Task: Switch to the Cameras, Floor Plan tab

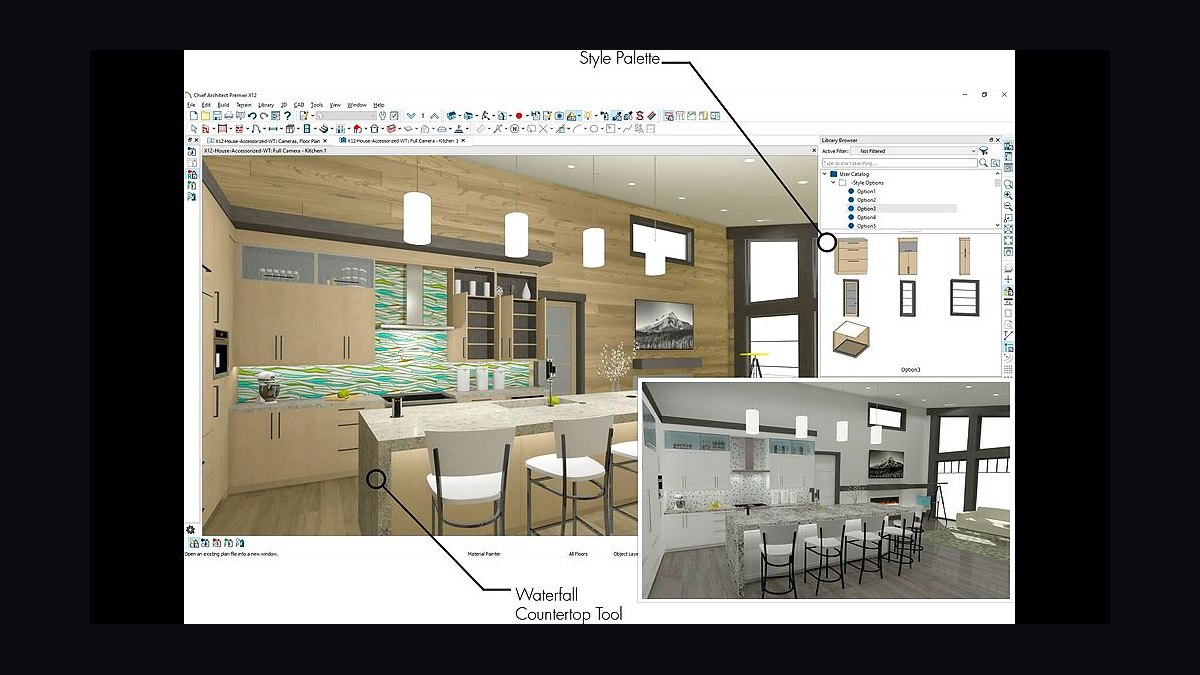Action: (x=262, y=141)
